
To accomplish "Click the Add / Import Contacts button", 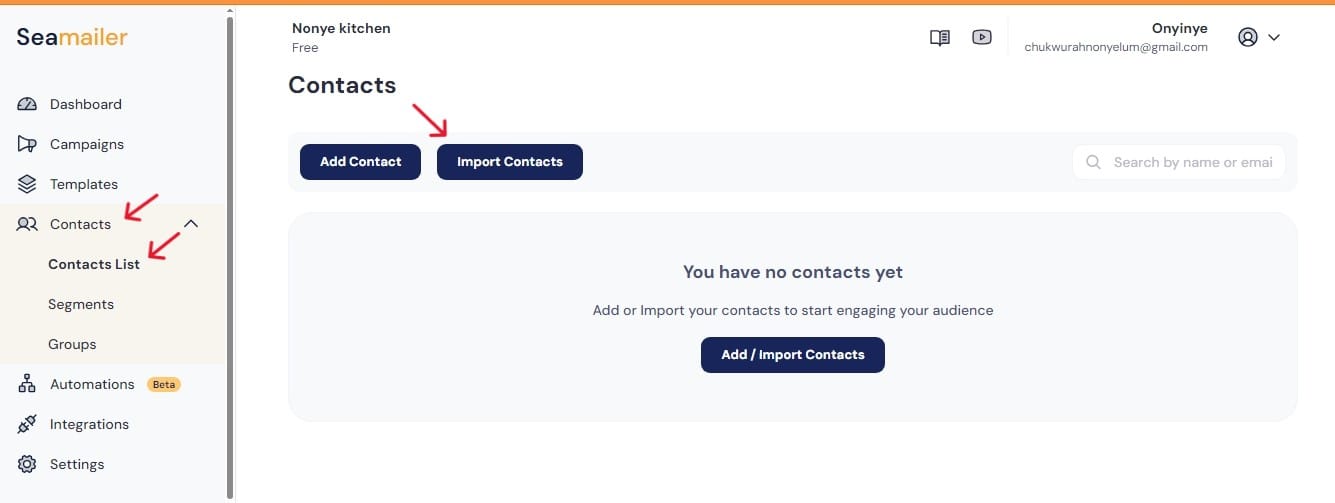I will (792, 354).
